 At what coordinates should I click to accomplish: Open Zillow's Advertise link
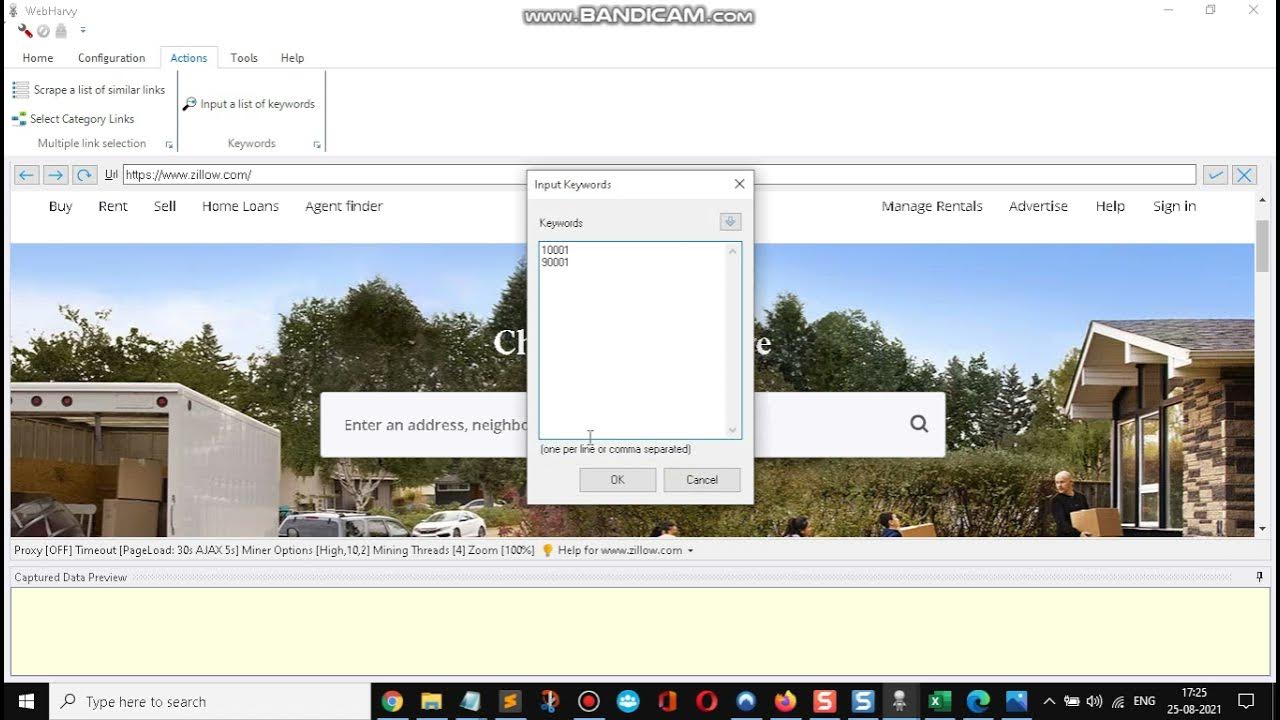click(1038, 206)
